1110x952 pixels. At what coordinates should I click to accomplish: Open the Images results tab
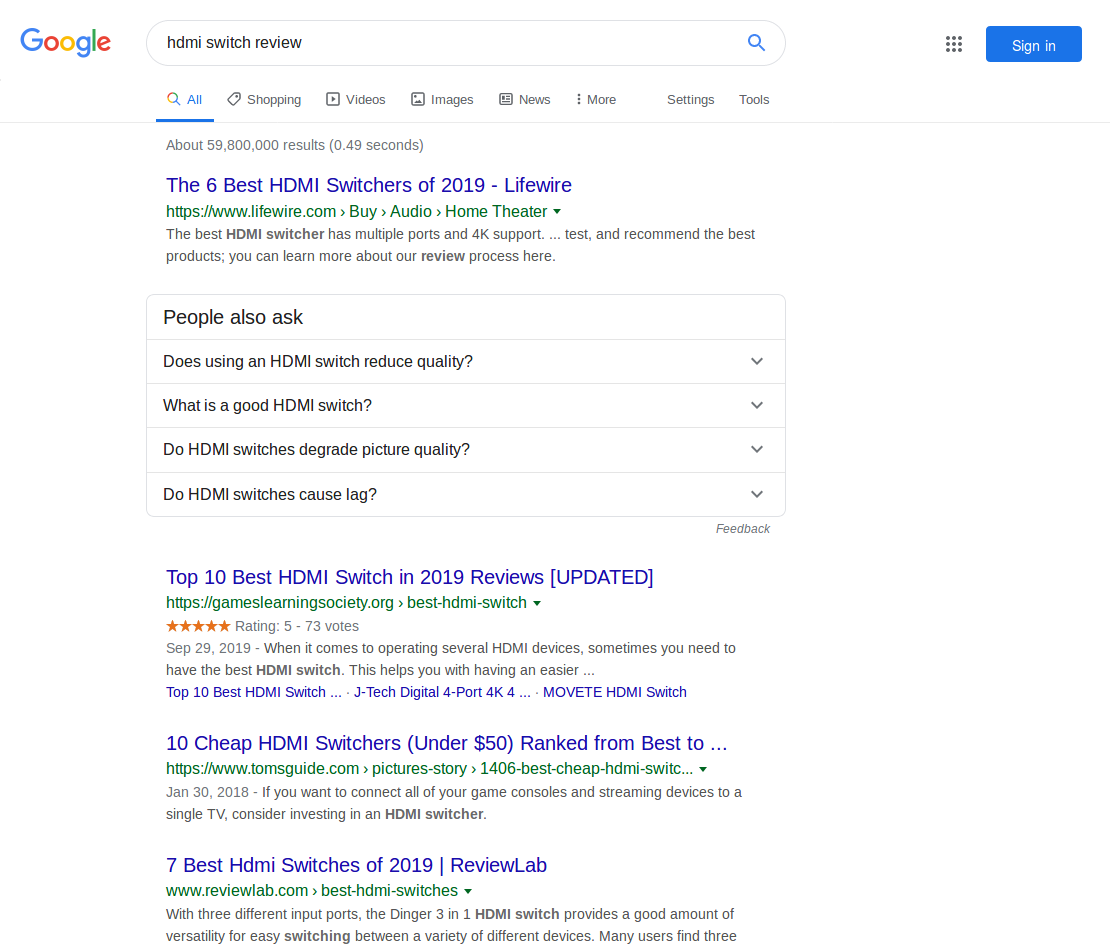click(x=442, y=100)
